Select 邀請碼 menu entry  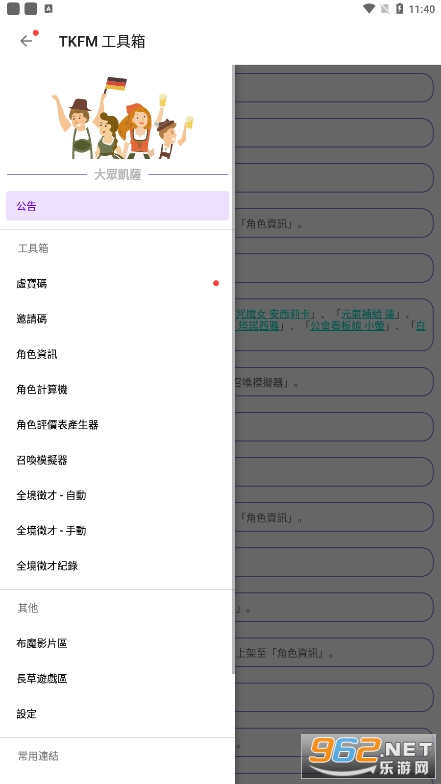(x=118, y=318)
